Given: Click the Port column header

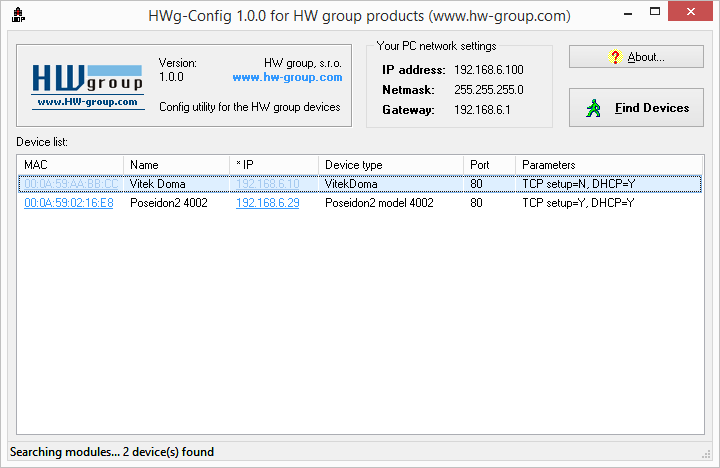Looking at the screenshot, I should 489,165.
